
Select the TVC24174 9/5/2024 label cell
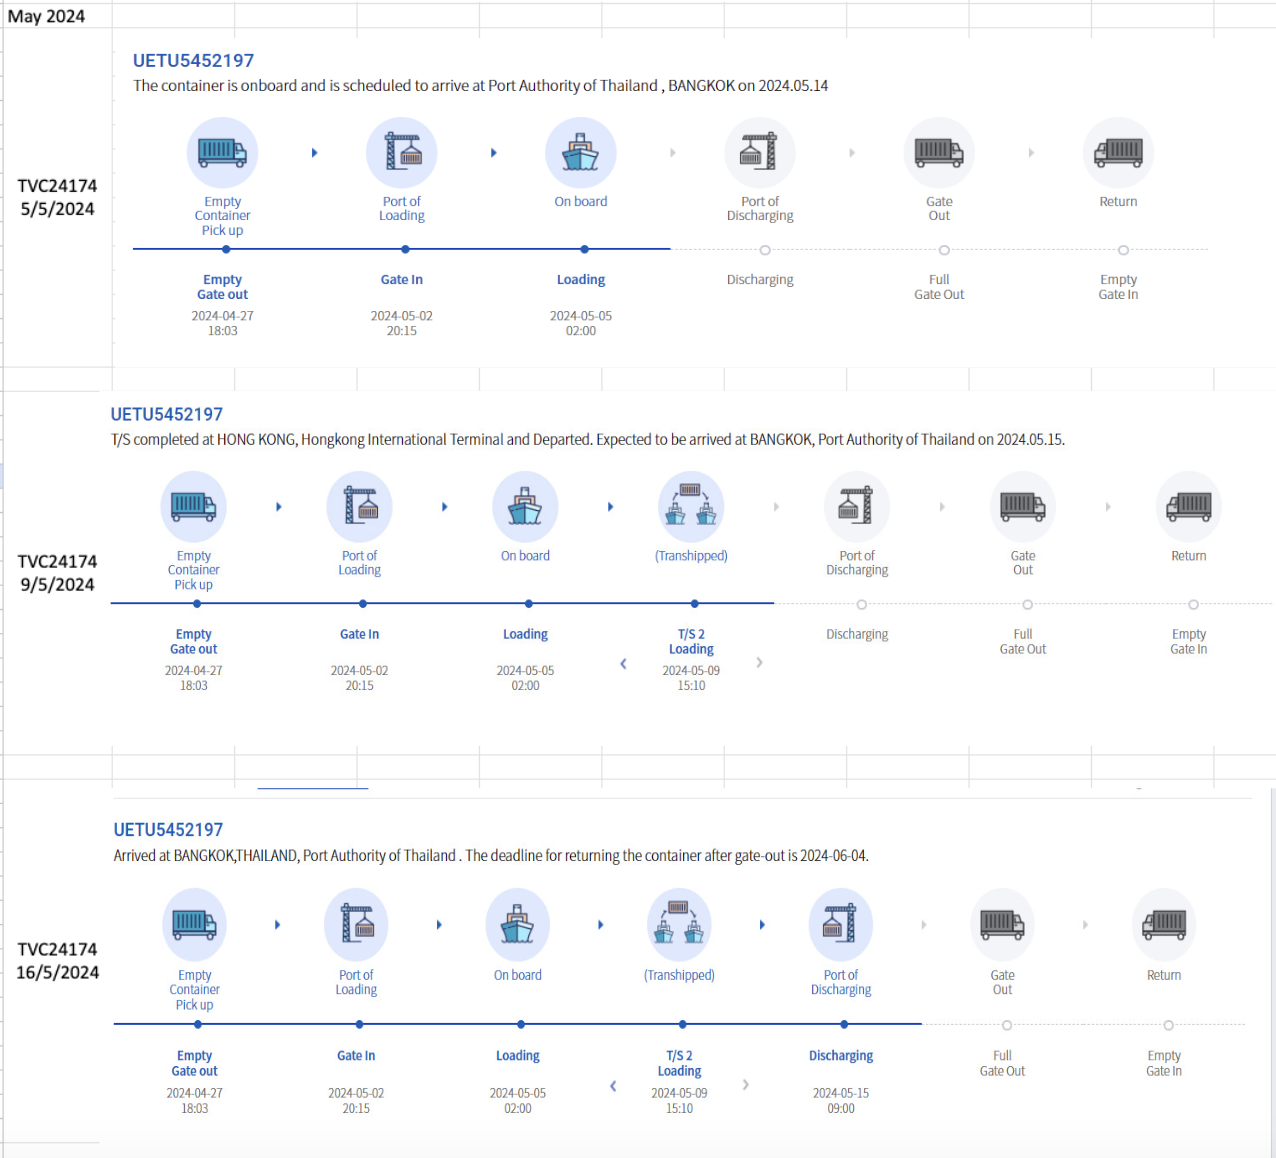57,573
